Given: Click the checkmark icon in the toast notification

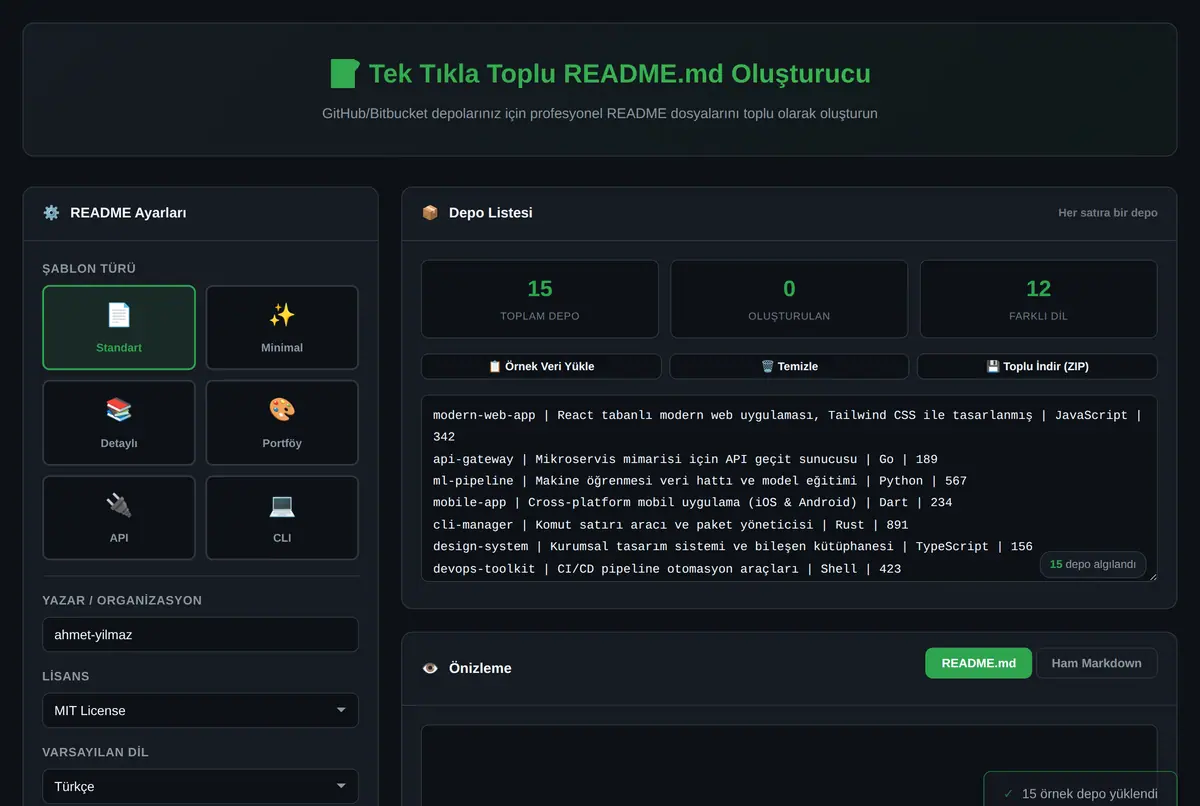Looking at the screenshot, I should click(x=1008, y=794).
